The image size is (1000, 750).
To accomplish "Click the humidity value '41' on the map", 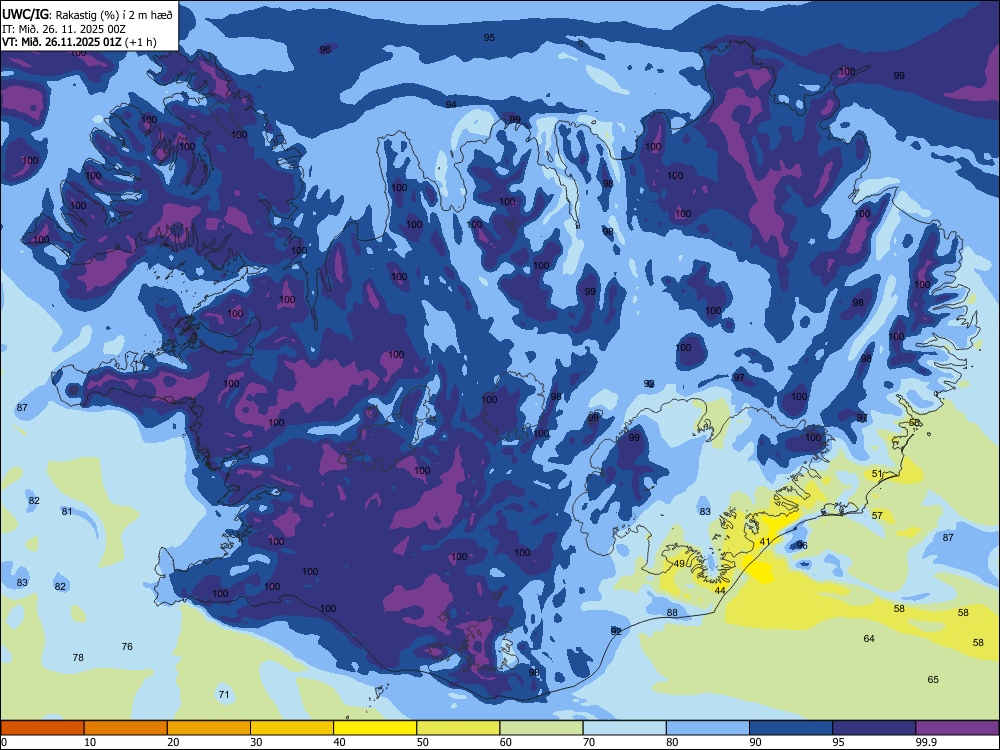I will (x=765, y=541).
